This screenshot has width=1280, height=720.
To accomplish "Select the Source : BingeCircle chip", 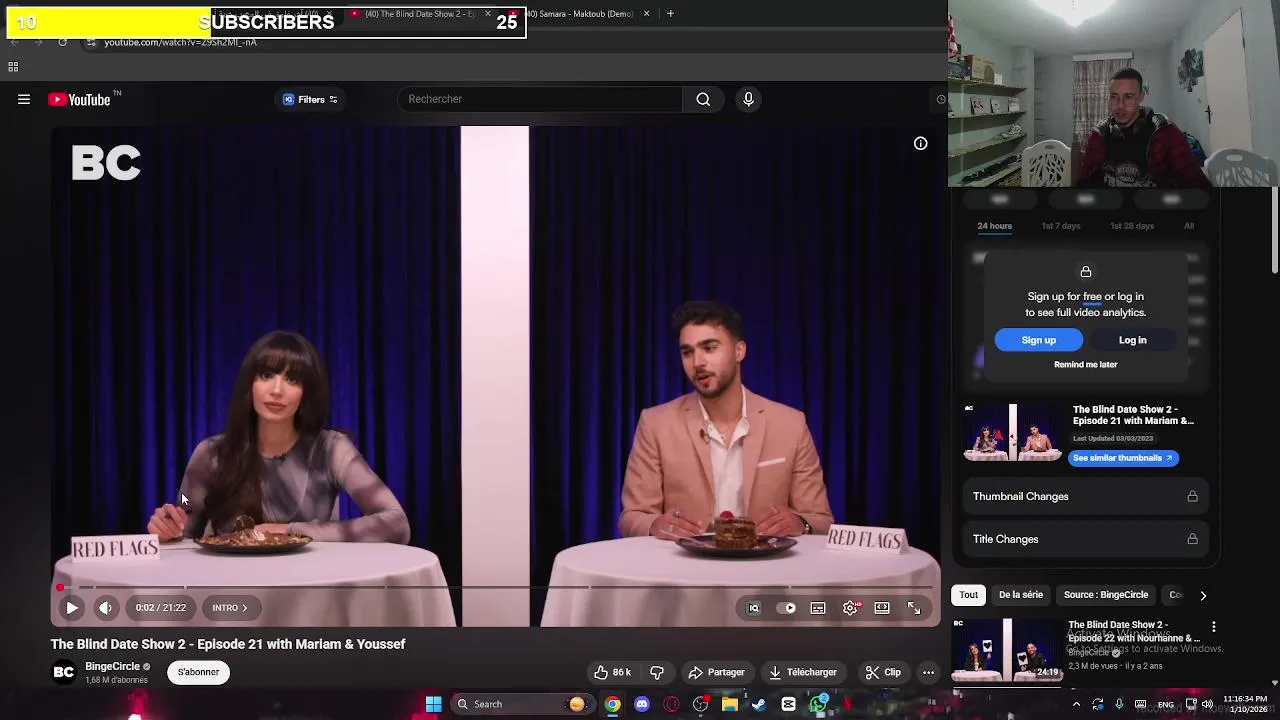I will tap(1106, 595).
